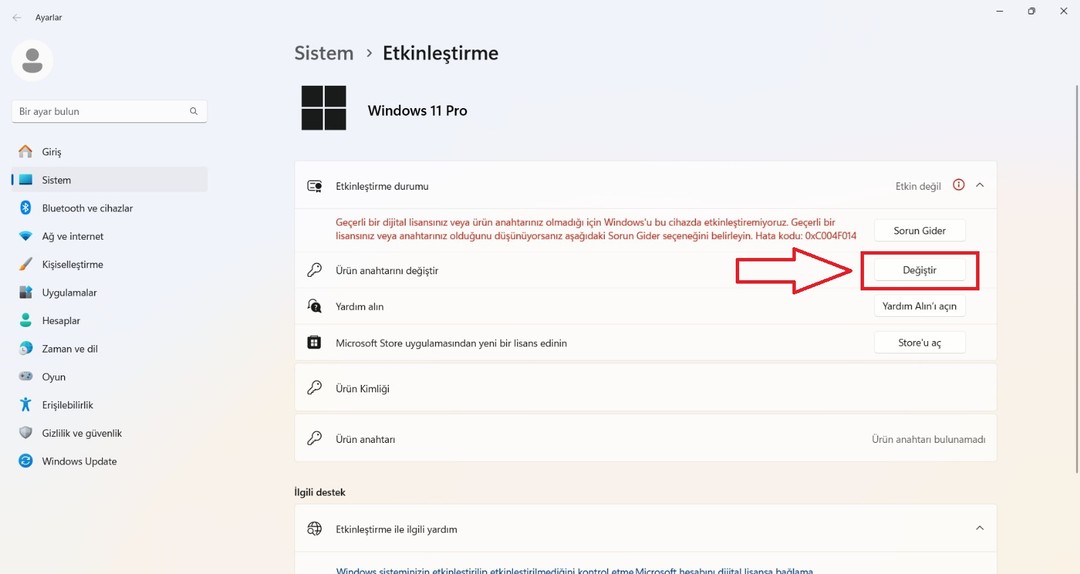
Task: Click the red activation warning info icon
Action: pos(959,185)
